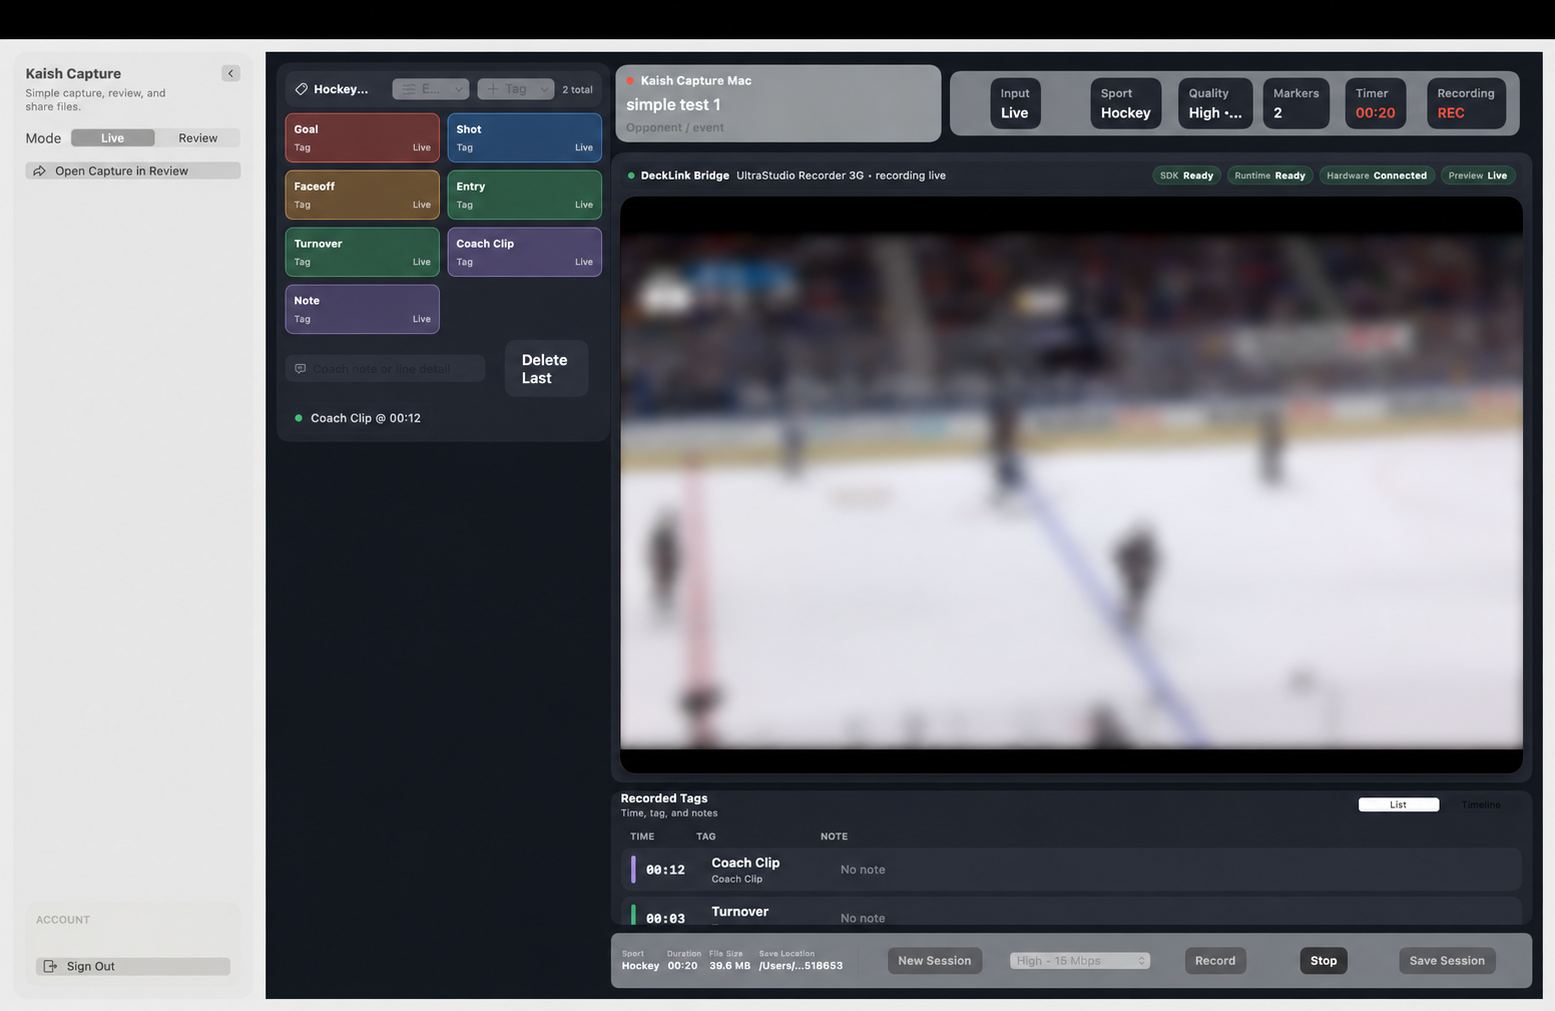The height and width of the screenshot is (1011, 1555).
Task: Click the NOTE column header
Action: pyautogui.click(x=834, y=836)
